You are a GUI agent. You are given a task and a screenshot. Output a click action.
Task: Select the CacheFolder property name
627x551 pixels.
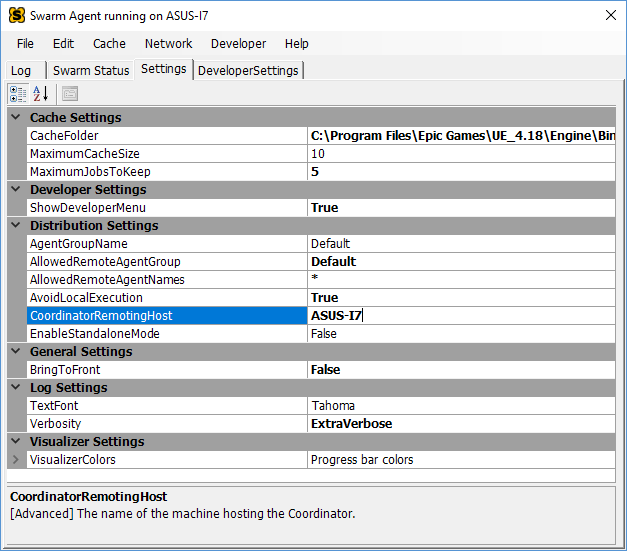click(167, 136)
